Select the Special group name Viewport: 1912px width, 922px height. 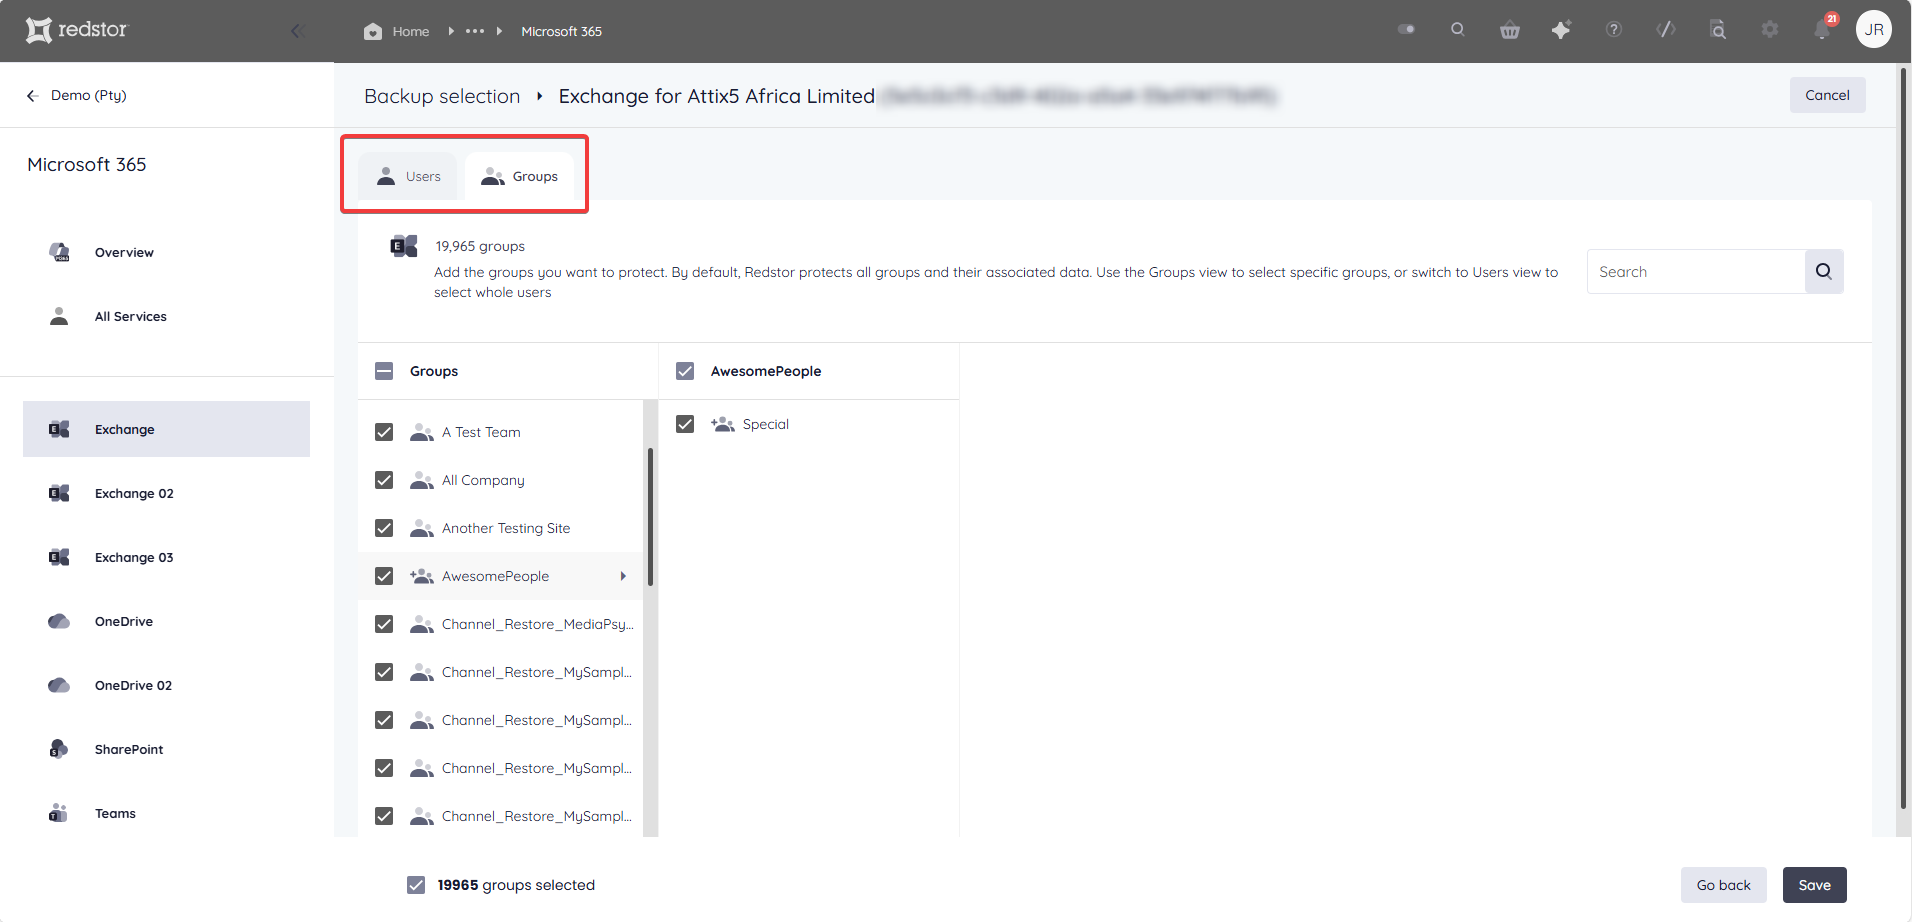tap(766, 424)
